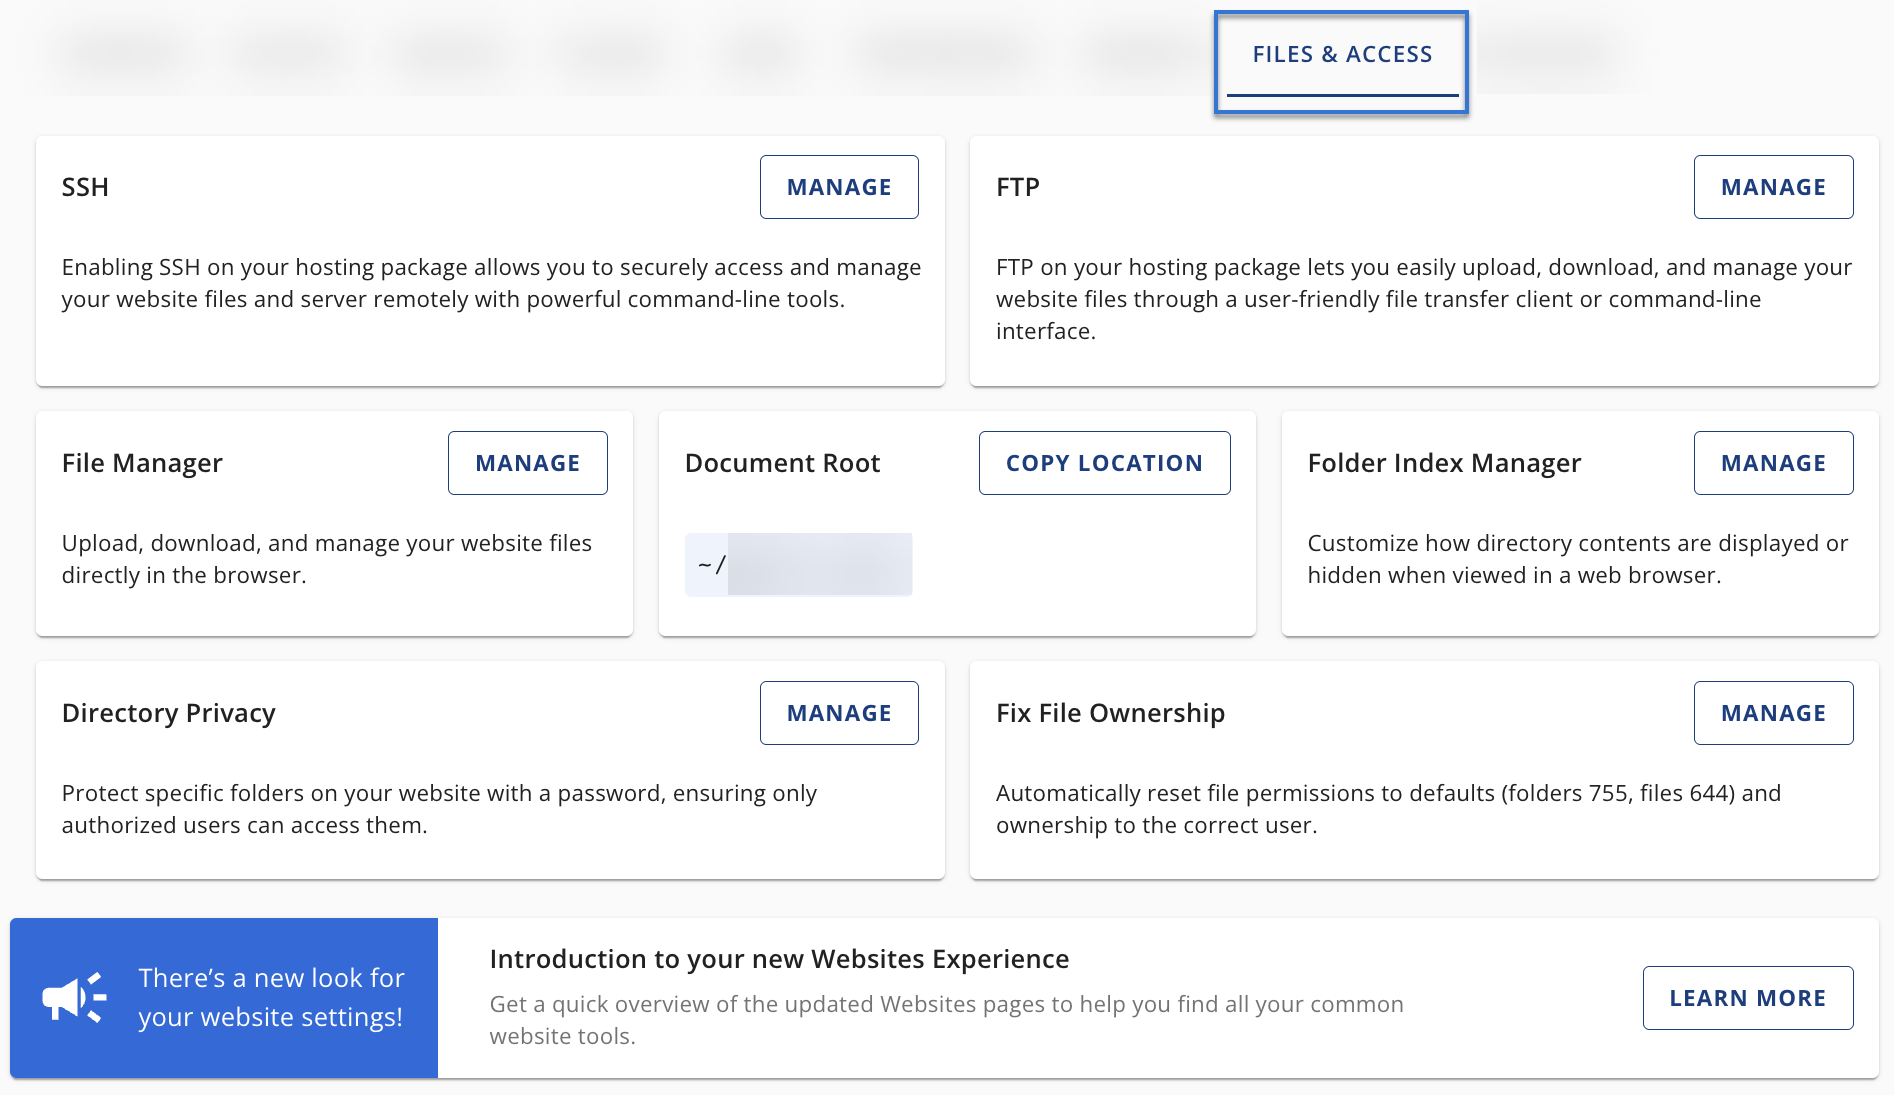Click the 'Upload, download, and manage' description
This screenshot has width=1894, height=1095.
click(x=327, y=559)
